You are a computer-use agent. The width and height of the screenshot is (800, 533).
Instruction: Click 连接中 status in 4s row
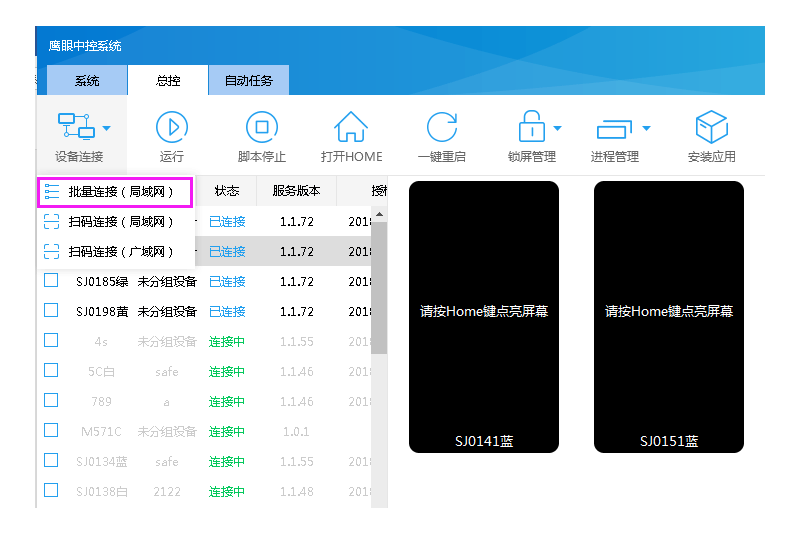point(227,342)
